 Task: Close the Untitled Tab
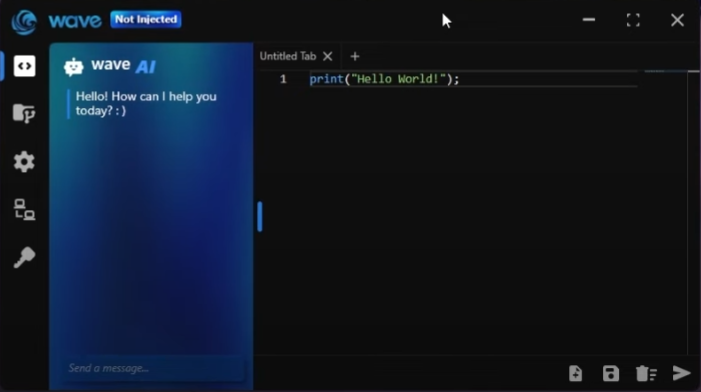328,56
